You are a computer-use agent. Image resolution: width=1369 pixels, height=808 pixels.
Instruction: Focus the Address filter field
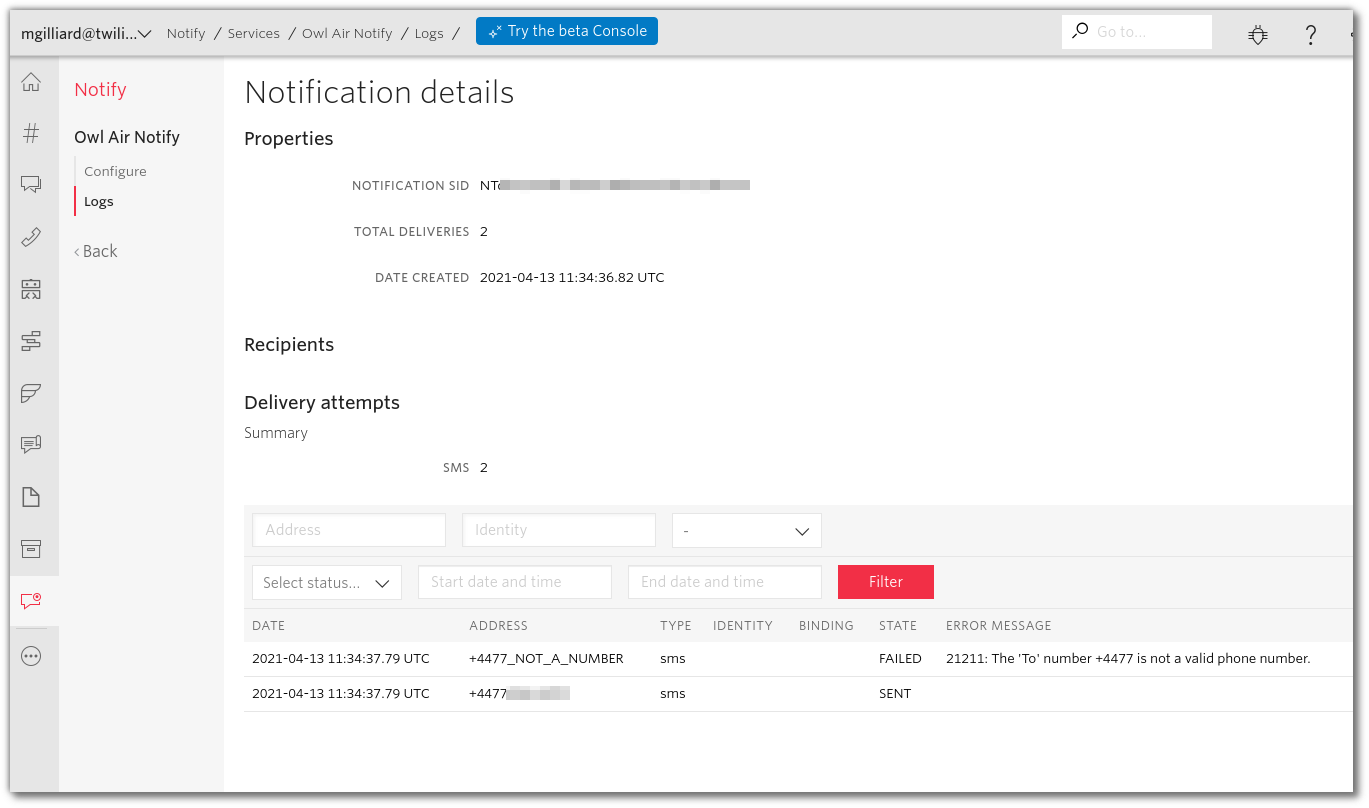349,530
